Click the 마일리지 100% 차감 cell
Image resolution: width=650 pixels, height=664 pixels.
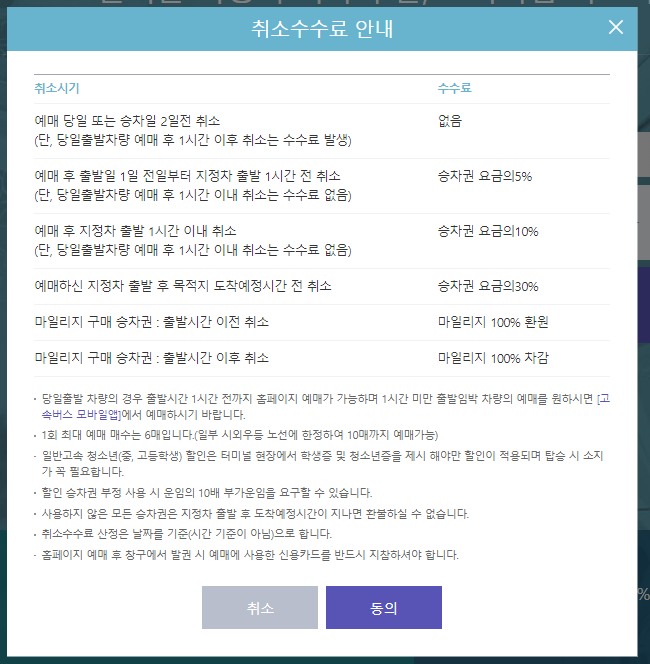point(493,358)
